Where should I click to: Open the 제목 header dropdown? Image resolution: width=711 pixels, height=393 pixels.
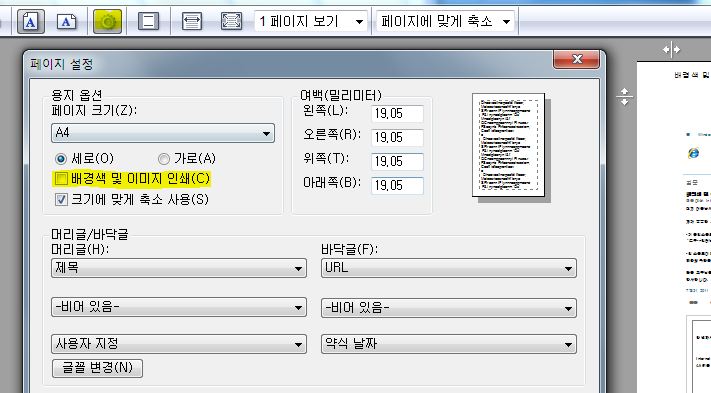click(x=179, y=268)
